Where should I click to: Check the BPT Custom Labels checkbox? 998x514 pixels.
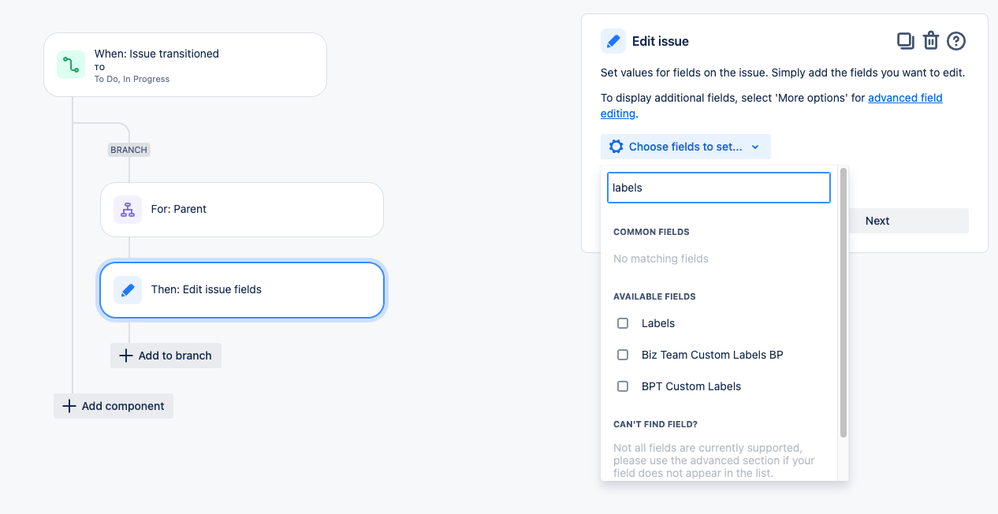point(622,386)
